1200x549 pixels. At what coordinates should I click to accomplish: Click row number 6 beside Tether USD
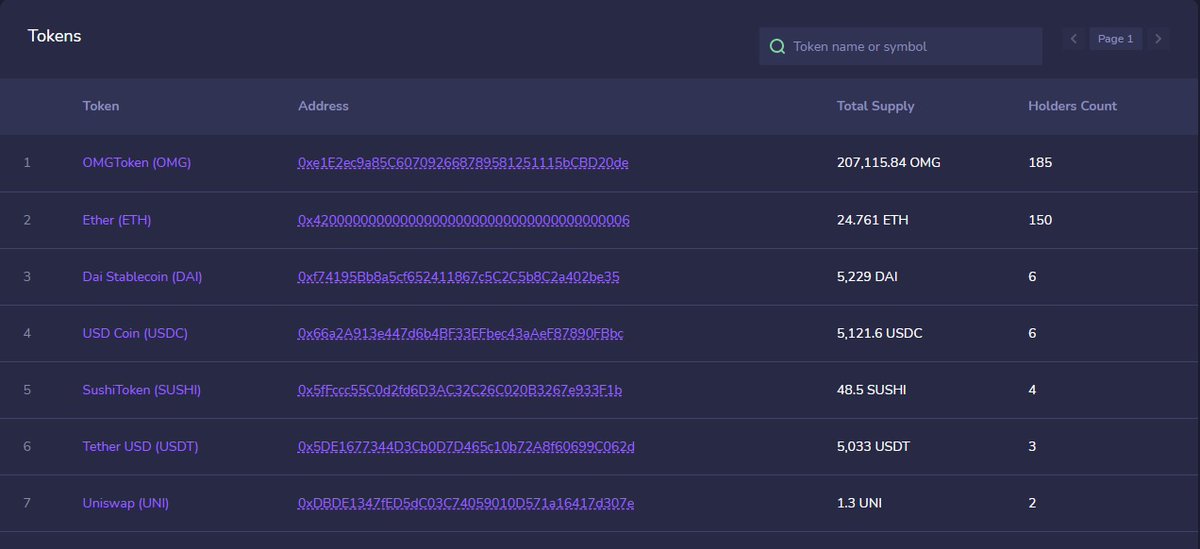pyautogui.click(x=27, y=447)
